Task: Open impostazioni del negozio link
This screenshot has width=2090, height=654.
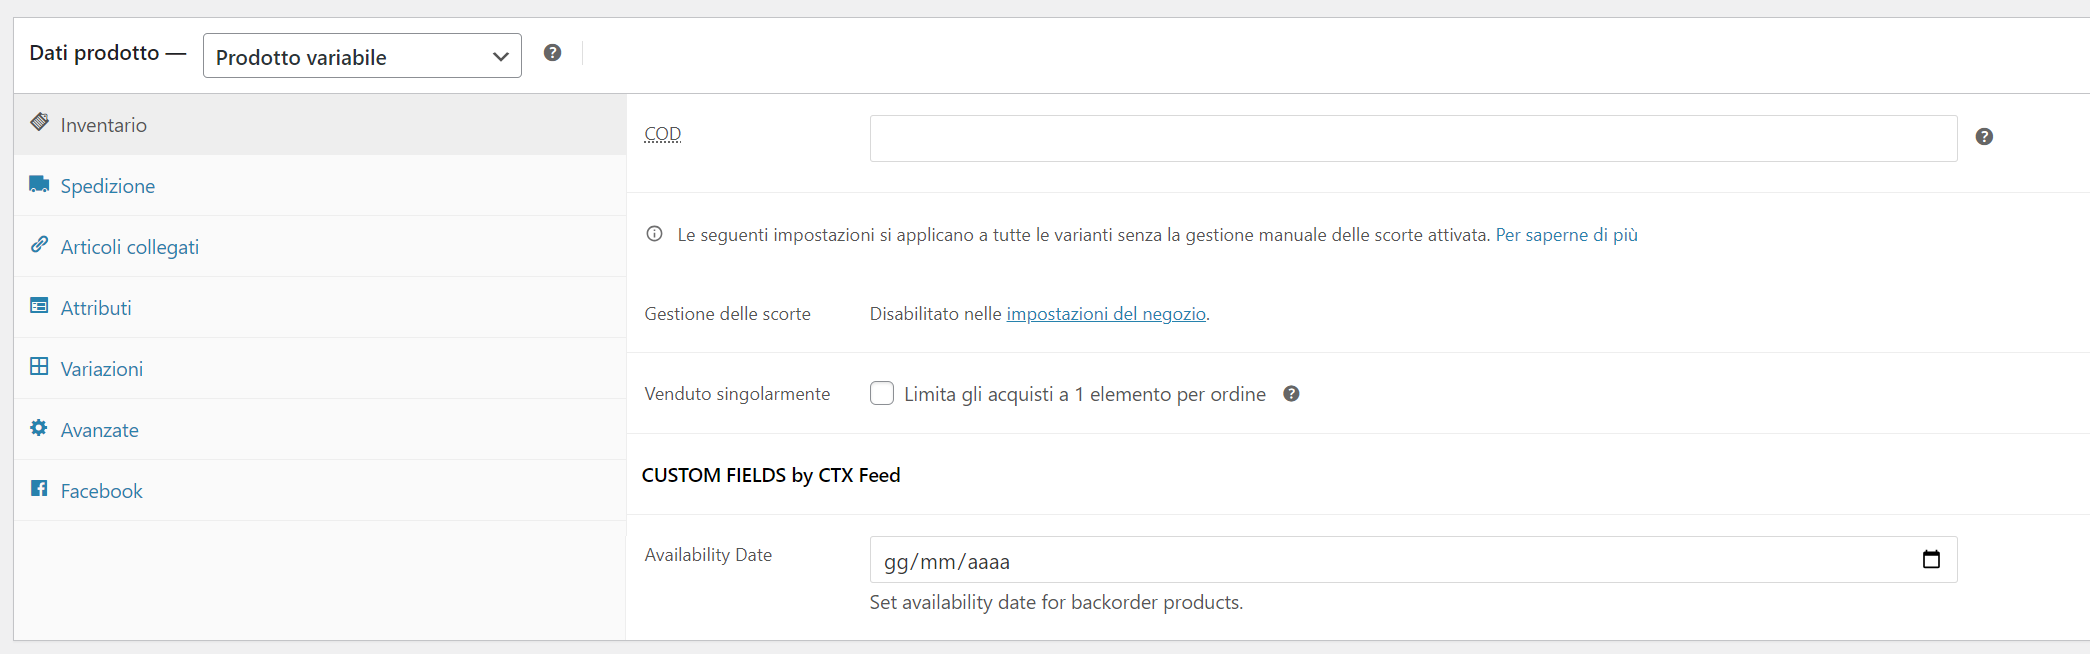Action: pos(1106,314)
